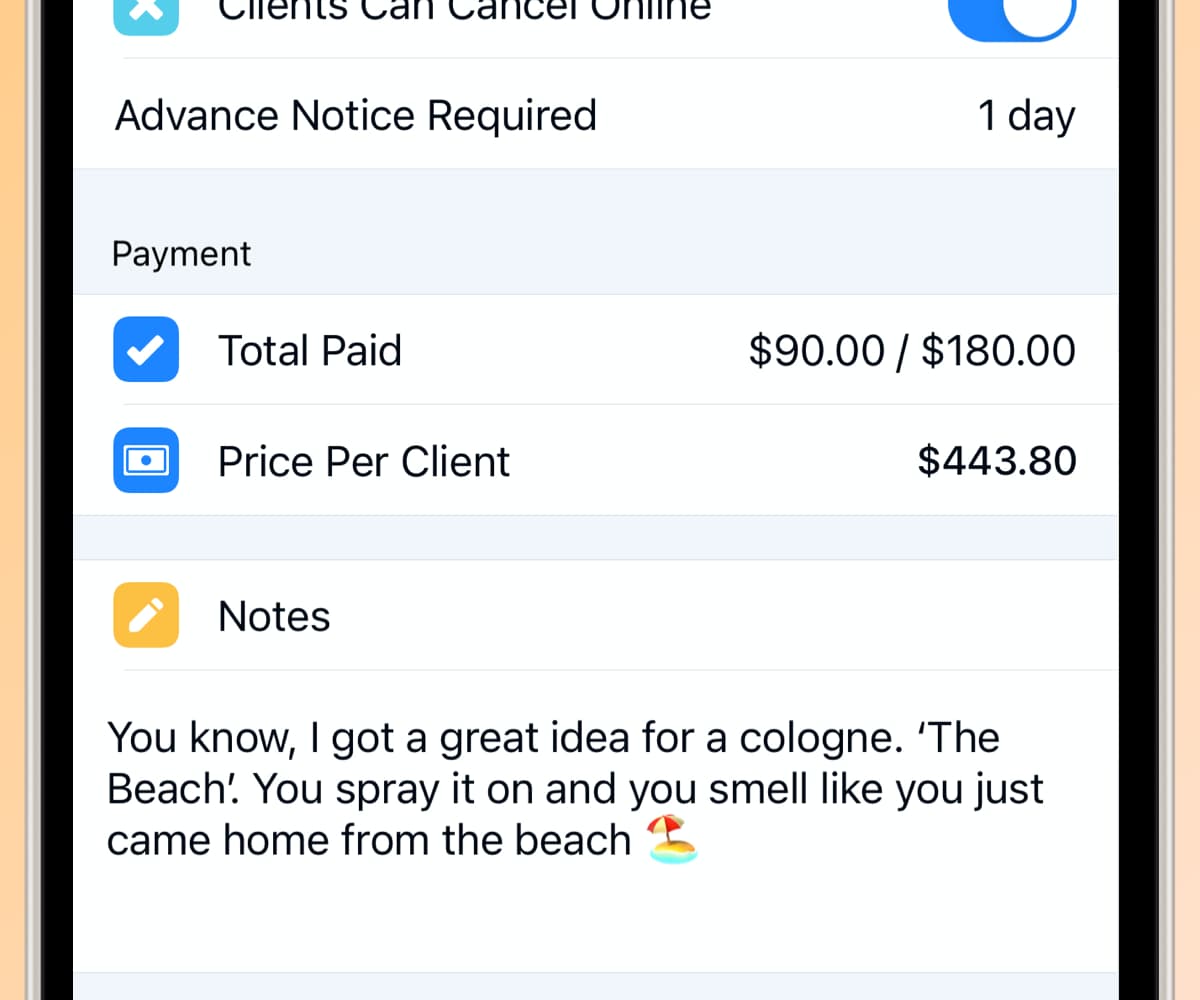The image size is (1200, 1000).
Task: Click the yellow pencil Notes icon
Action: tap(146, 615)
